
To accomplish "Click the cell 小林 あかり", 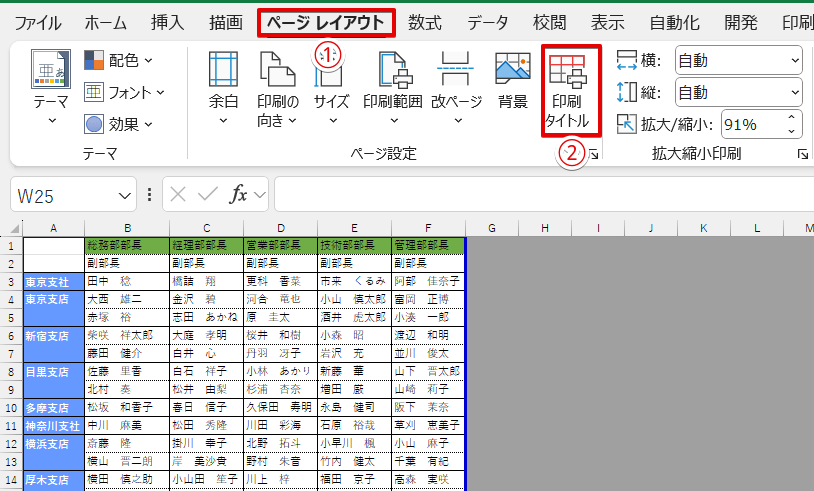I will click(x=280, y=371).
